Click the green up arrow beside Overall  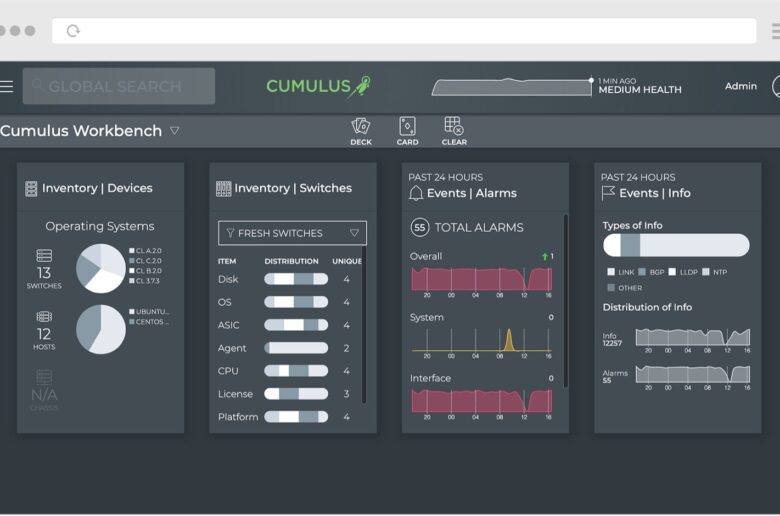coord(545,256)
